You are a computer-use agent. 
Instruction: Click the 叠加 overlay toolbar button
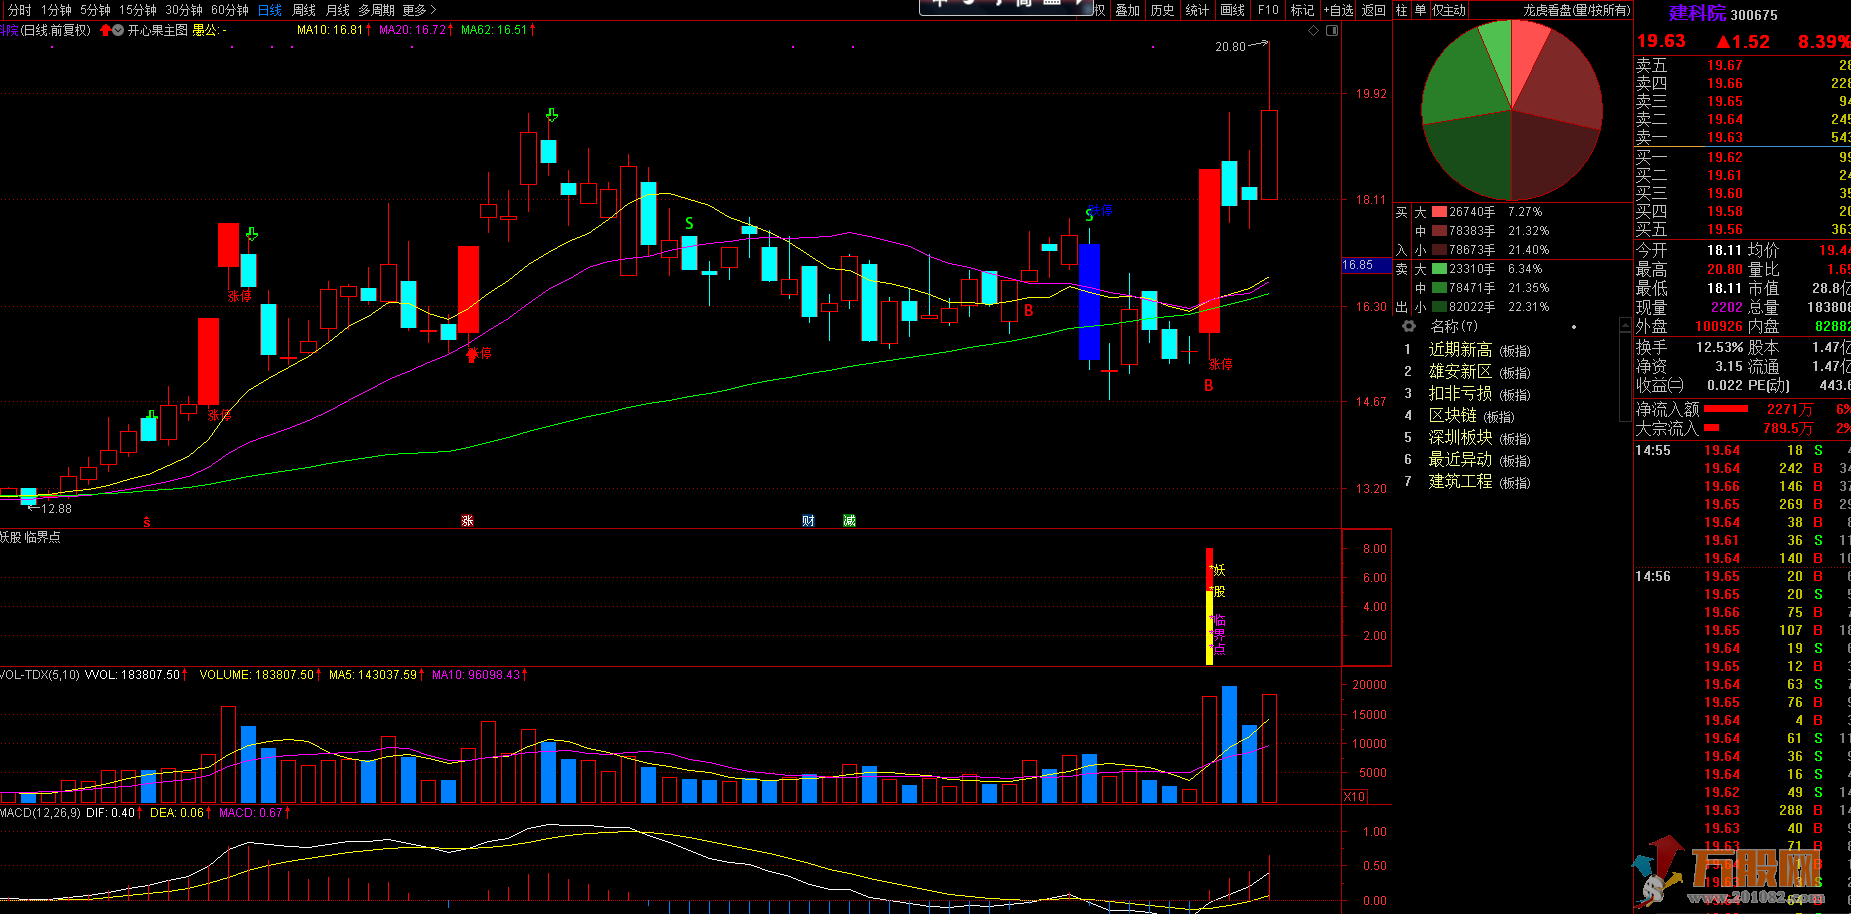click(x=1128, y=10)
